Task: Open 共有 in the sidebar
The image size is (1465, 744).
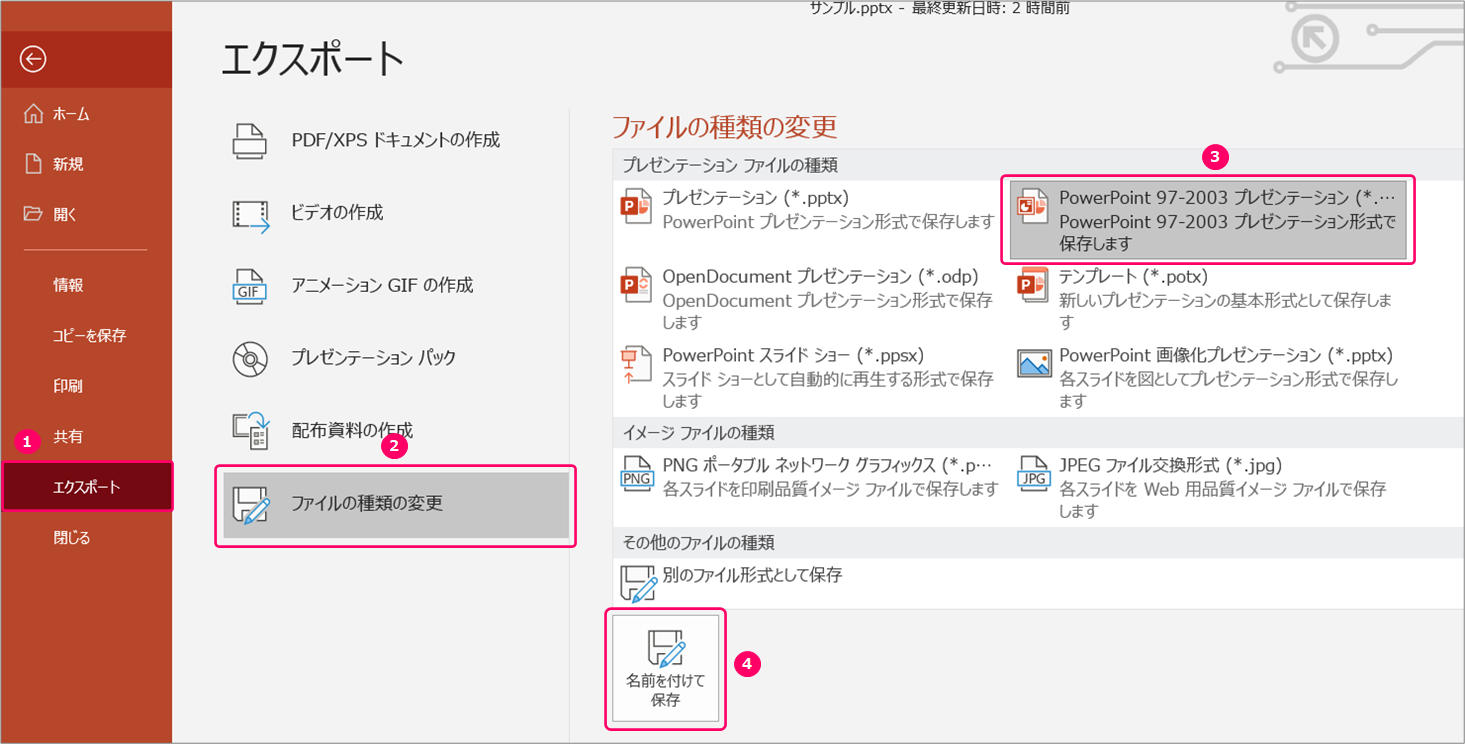Action: coord(86,437)
